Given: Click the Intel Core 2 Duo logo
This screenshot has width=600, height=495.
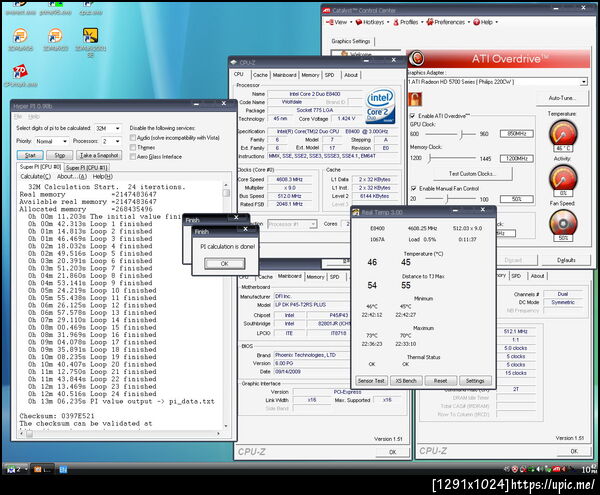Looking at the screenshot, I should pyautogui.click(x=380, y=106).
